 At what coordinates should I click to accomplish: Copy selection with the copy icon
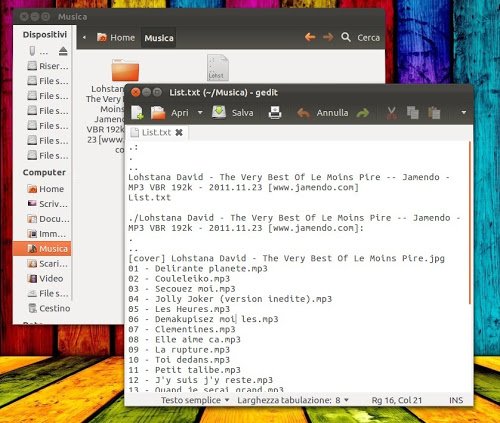click(x=413, y=113)
